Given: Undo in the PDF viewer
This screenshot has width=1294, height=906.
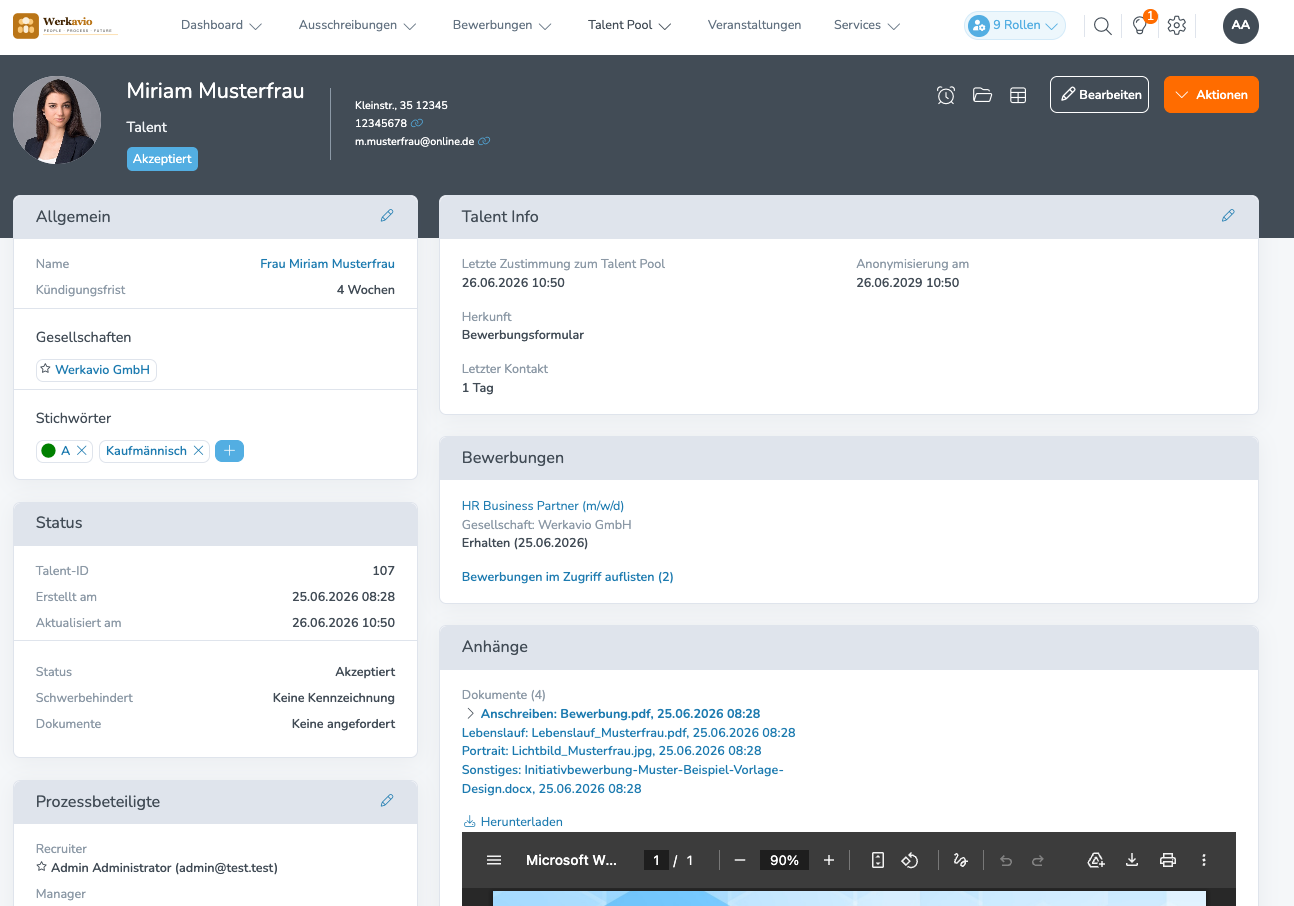Looking at the screenshot, I should [x=1006, y=860].
